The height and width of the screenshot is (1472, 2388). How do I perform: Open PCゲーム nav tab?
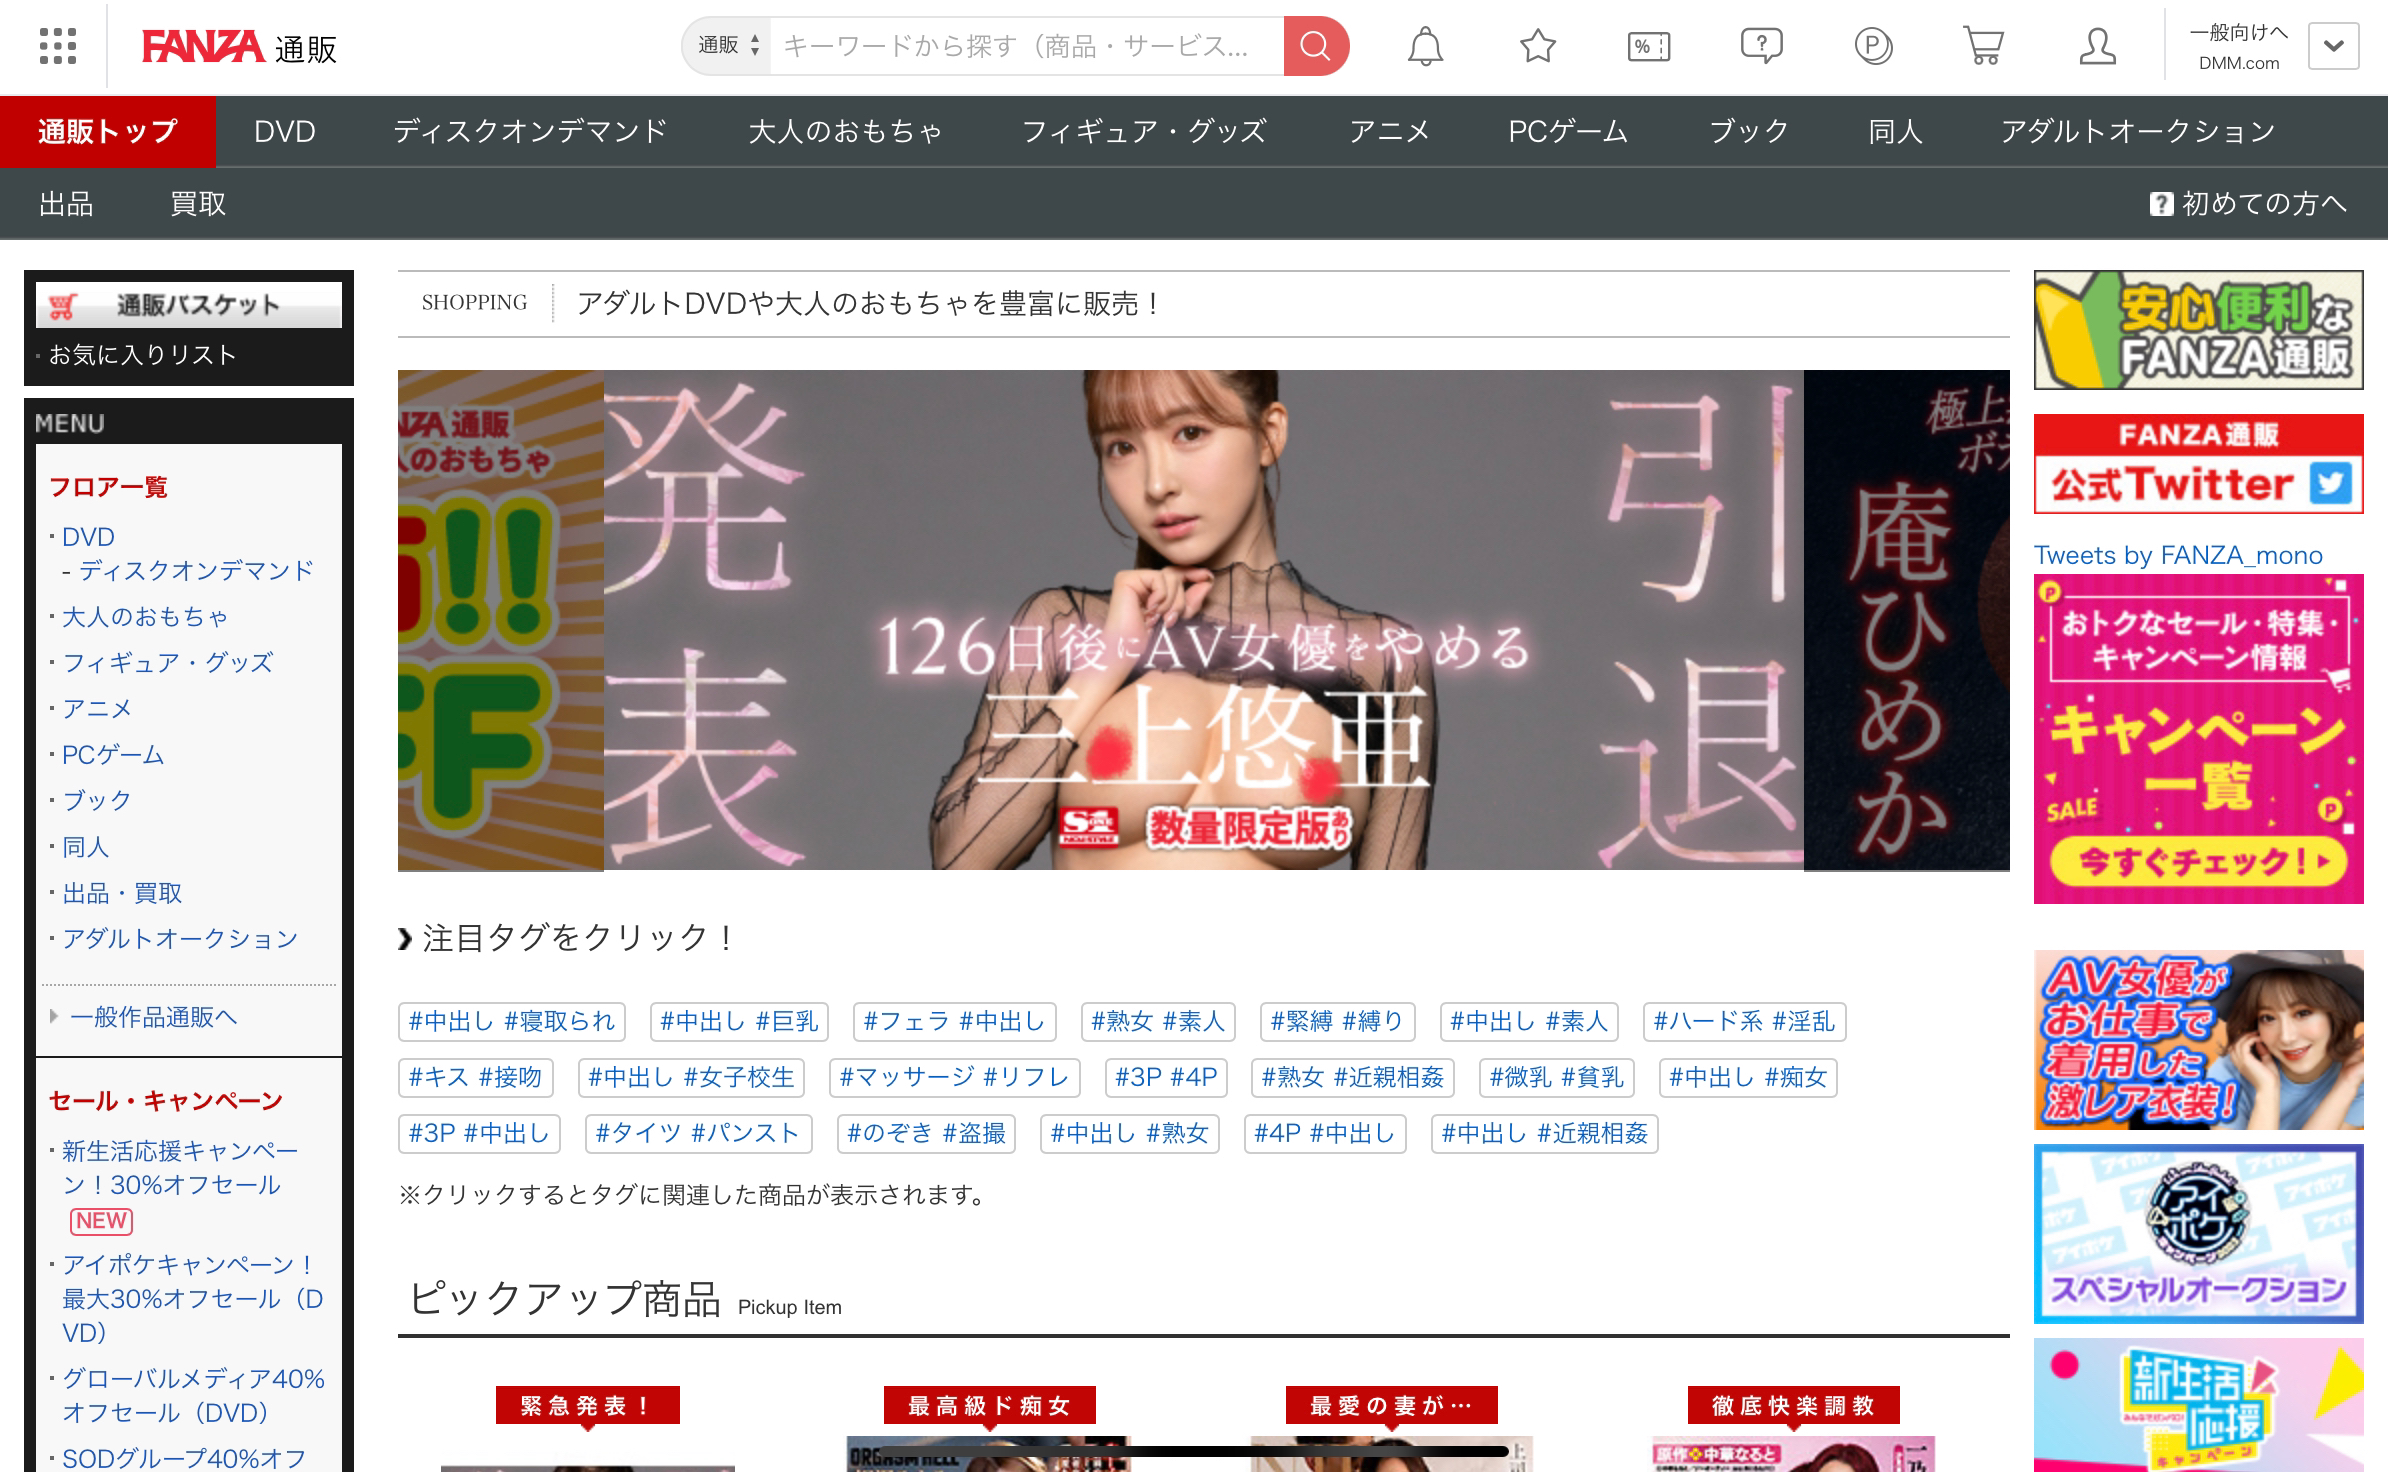point(1568,131)
